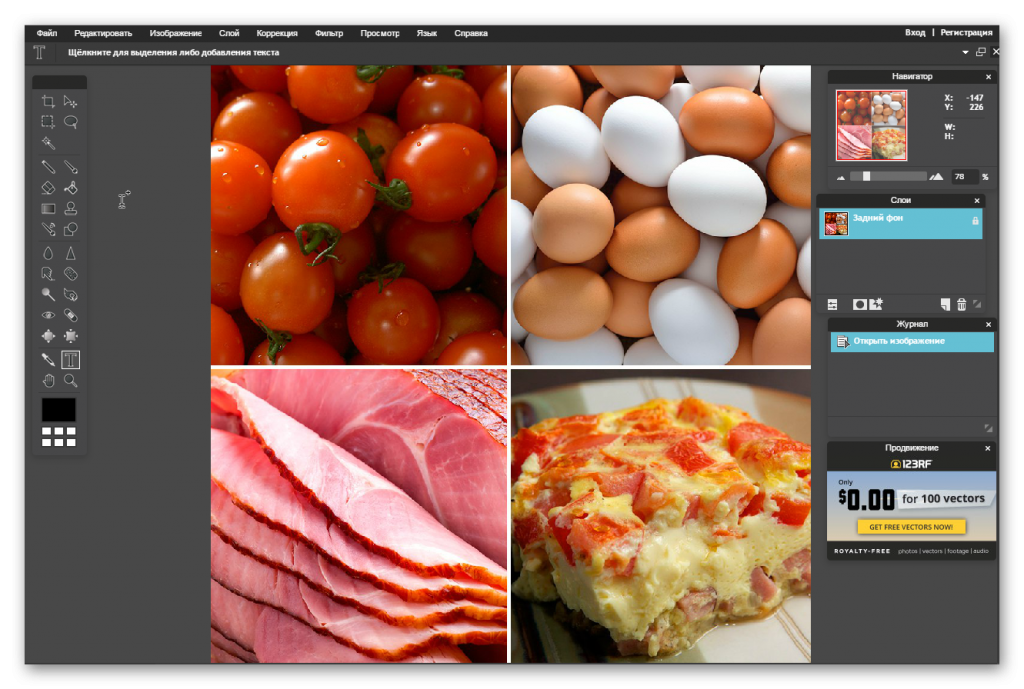1024x689 pixels.
Task: Toggle the lock on Задний фон layer
Action: click(x=975, y=221)
